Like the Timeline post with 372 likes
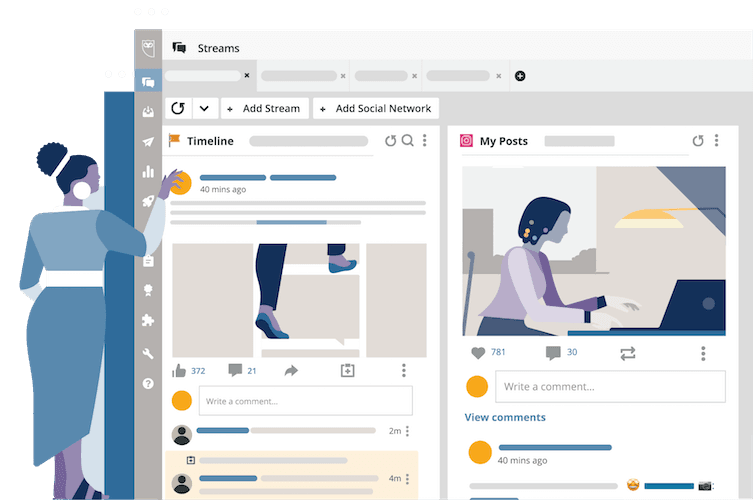The width and height of the screenshot is (753, 500). (179, 371)
